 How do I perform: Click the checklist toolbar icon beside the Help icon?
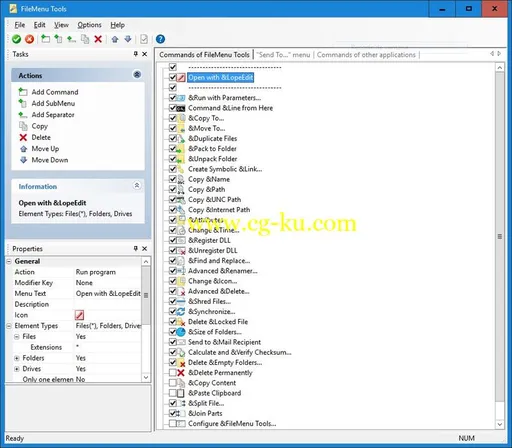click(144, 39)
